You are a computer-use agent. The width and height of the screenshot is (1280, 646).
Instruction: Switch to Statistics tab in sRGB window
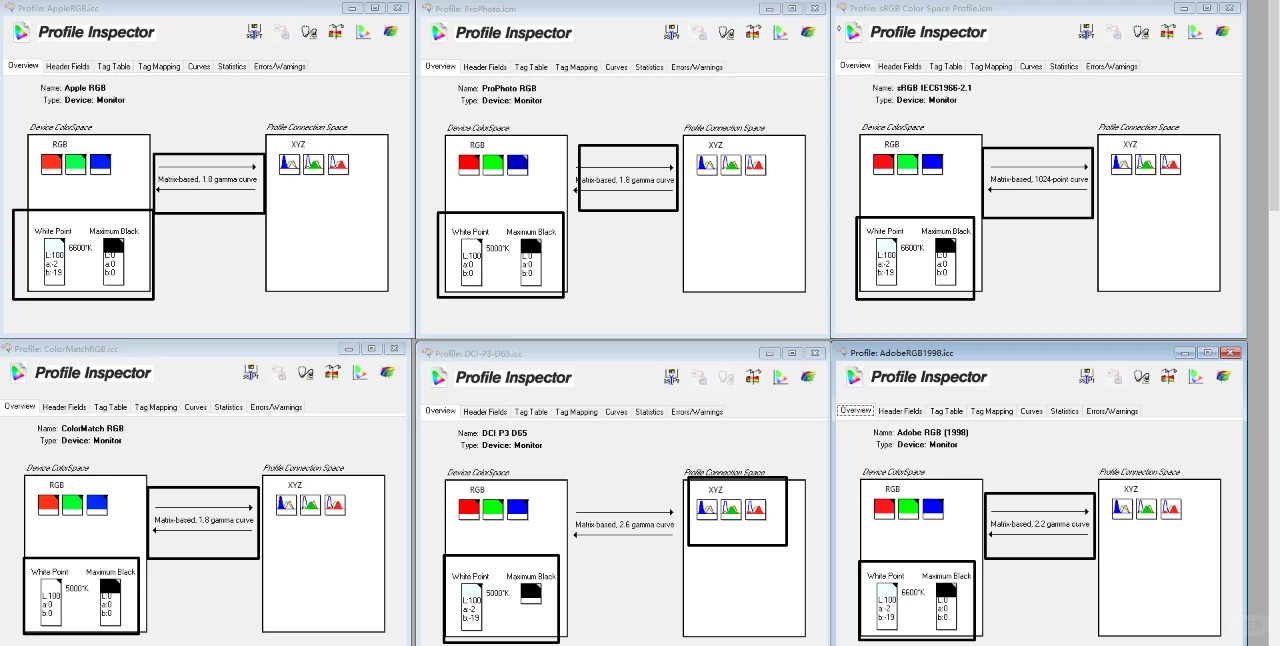point(1064,66)
